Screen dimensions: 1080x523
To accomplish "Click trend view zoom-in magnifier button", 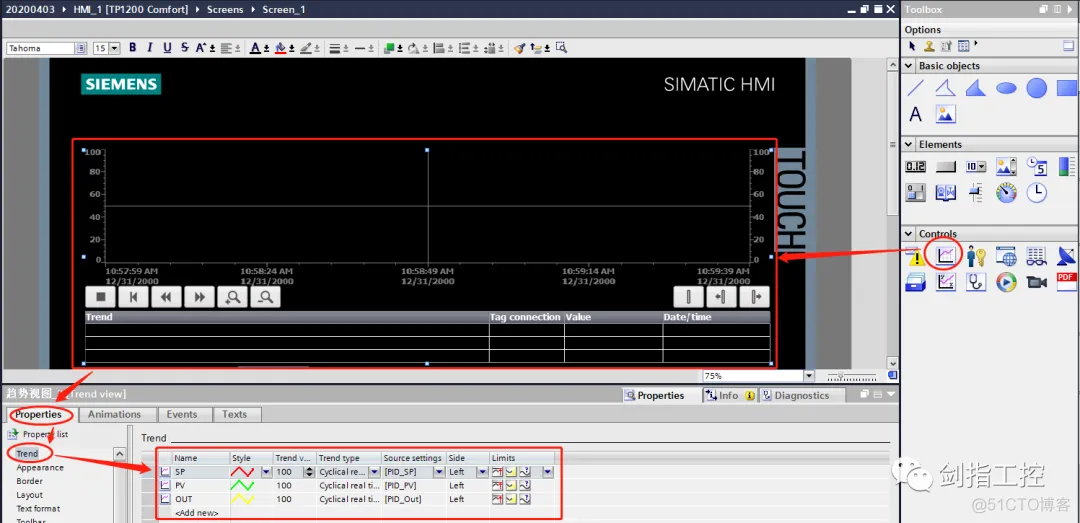I will coord(233,297).
